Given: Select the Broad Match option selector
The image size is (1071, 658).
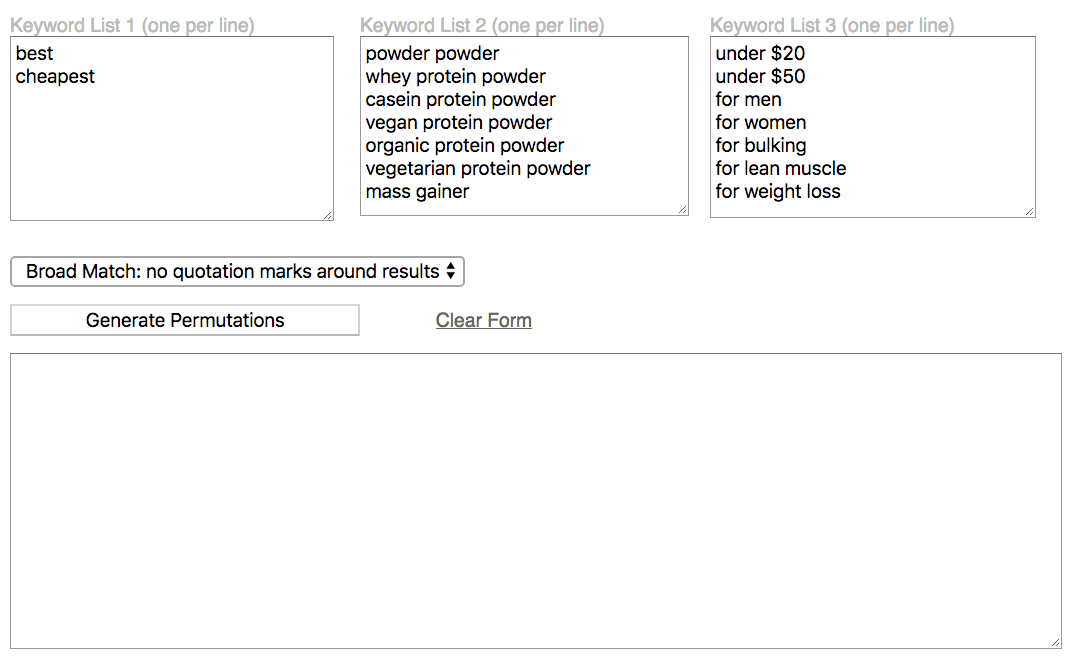Looking at the screenshot, I should 237,271.
